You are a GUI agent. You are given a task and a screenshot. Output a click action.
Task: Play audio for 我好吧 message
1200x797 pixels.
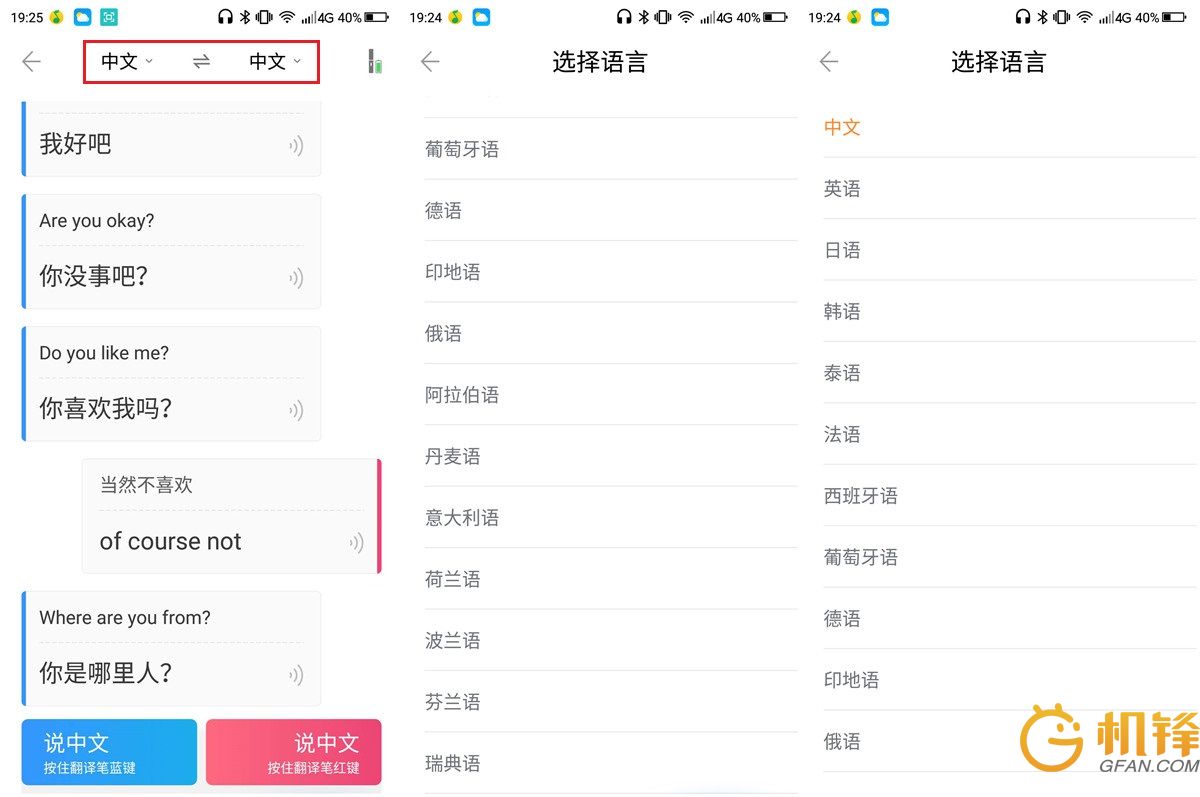296,146
